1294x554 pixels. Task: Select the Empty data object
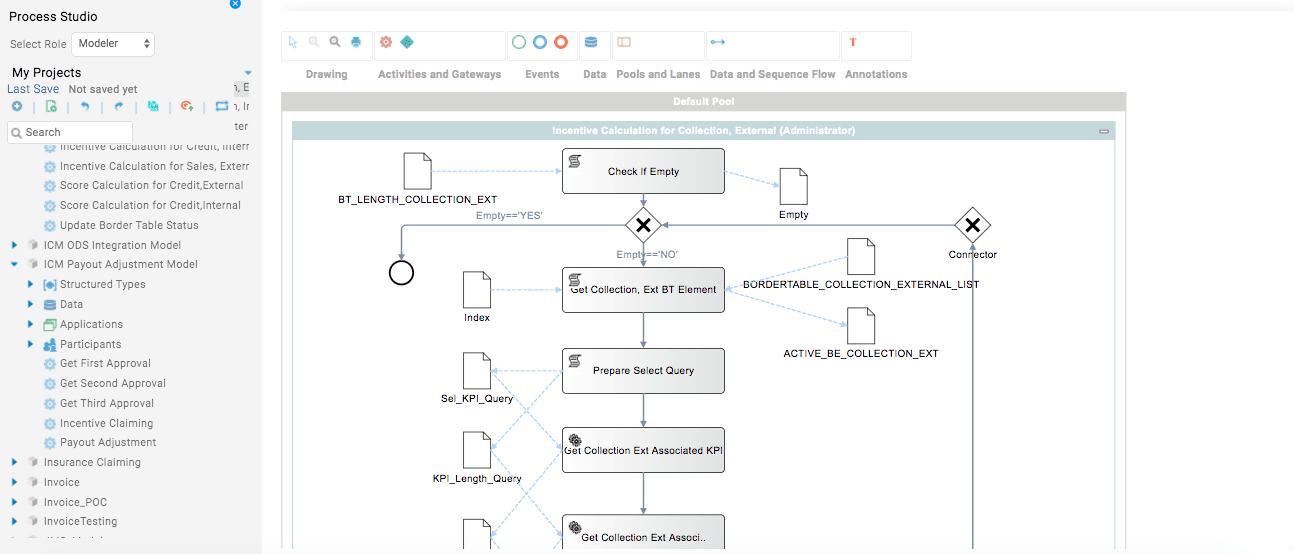click(793, 186)
